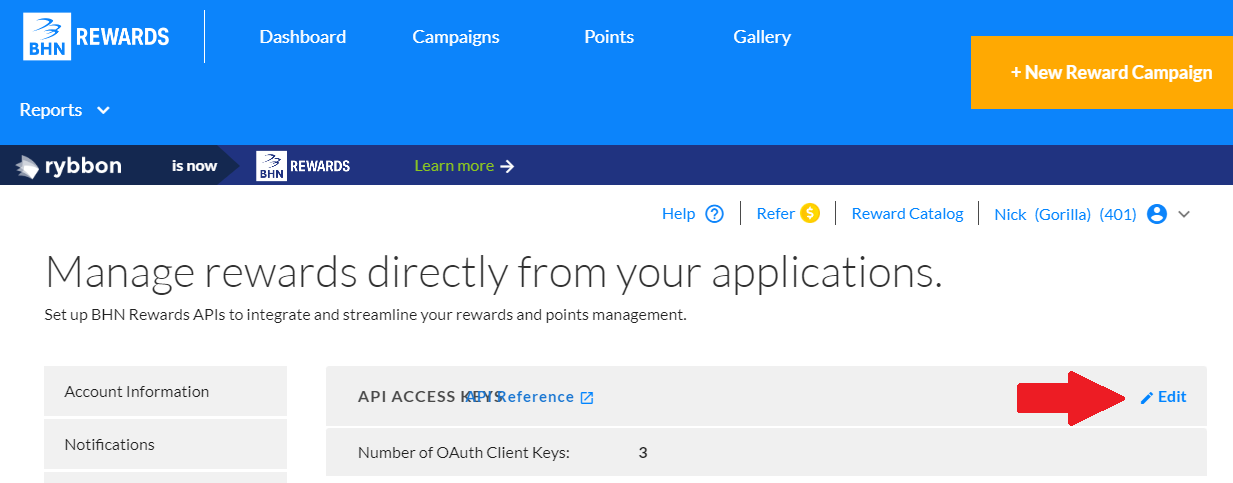Click the BHN Rewards logo in header

click(x=97, y=37)
